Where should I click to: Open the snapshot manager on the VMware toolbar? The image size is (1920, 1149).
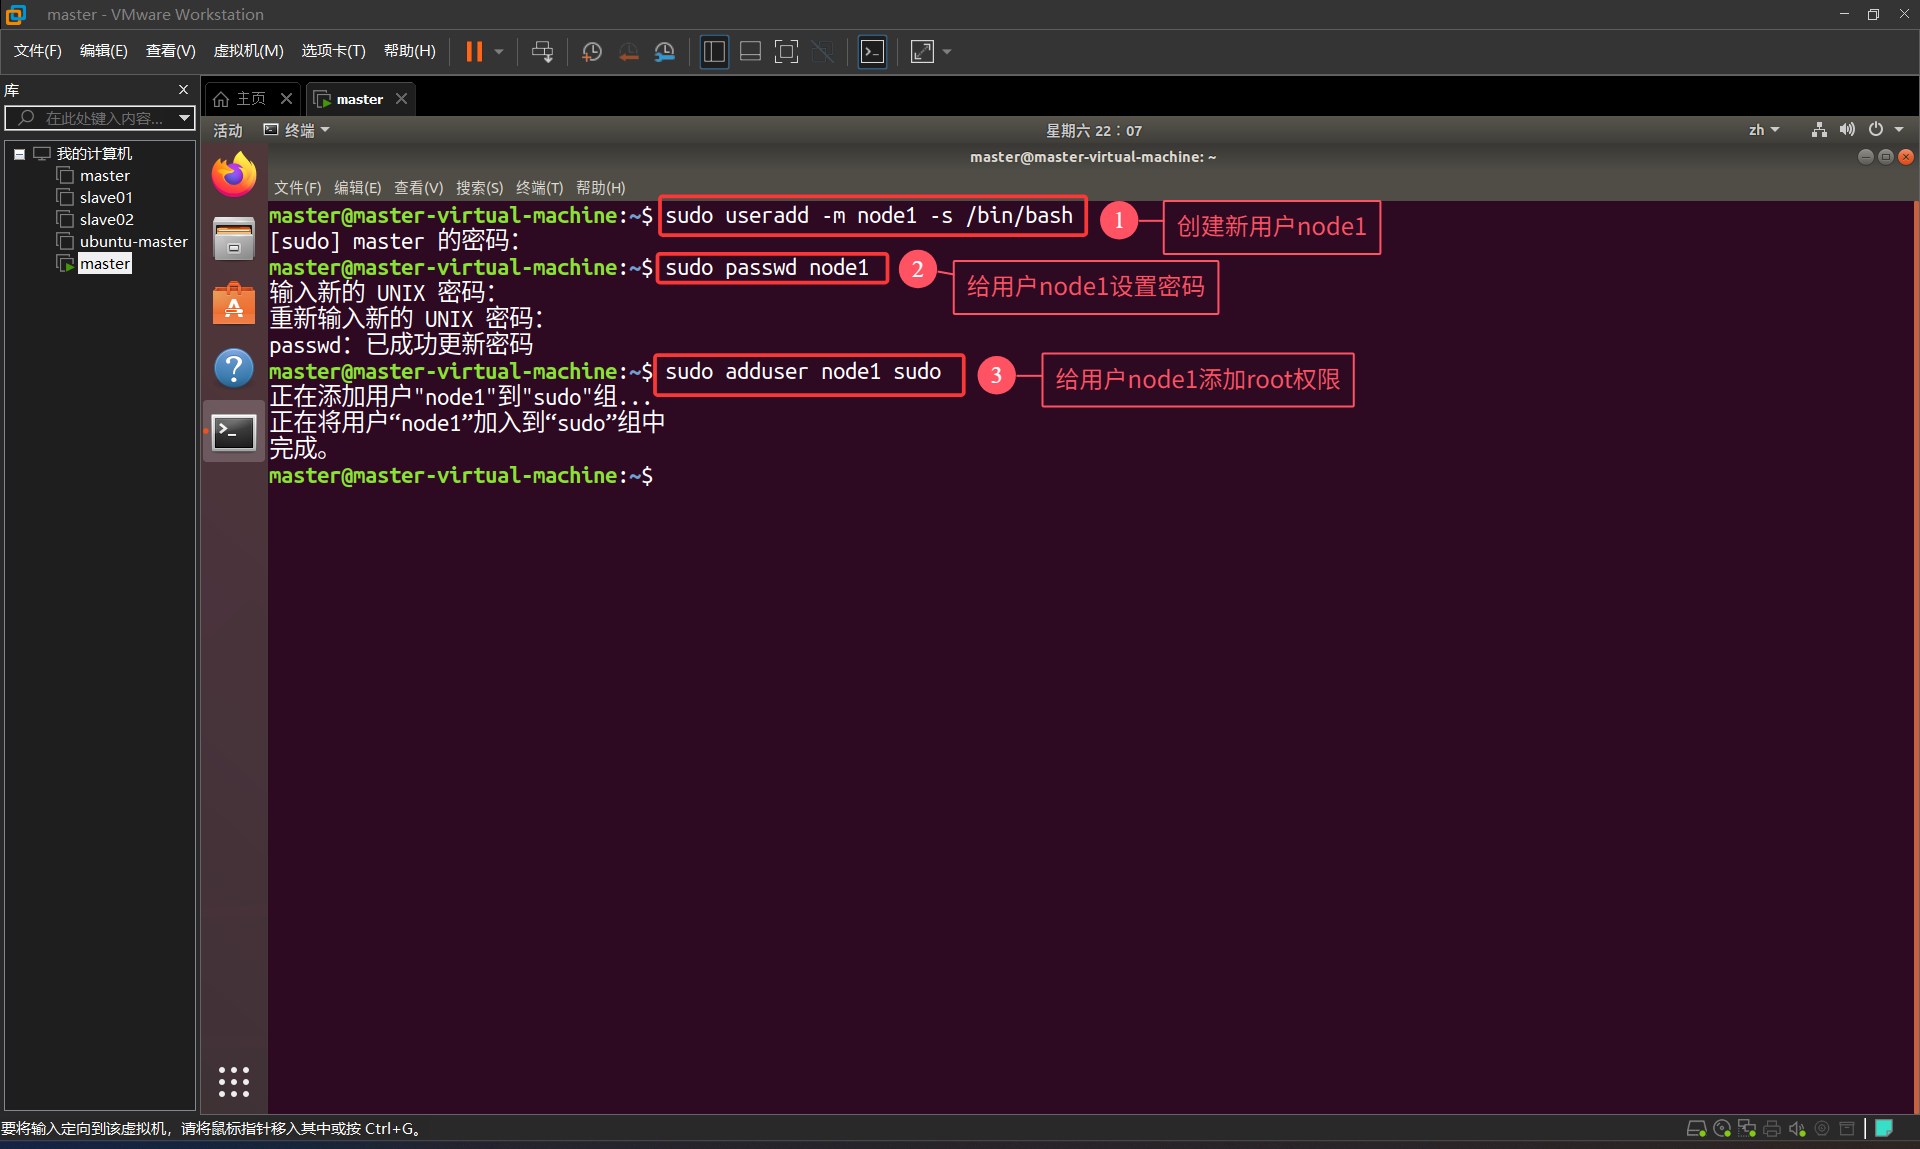(664, 51)
